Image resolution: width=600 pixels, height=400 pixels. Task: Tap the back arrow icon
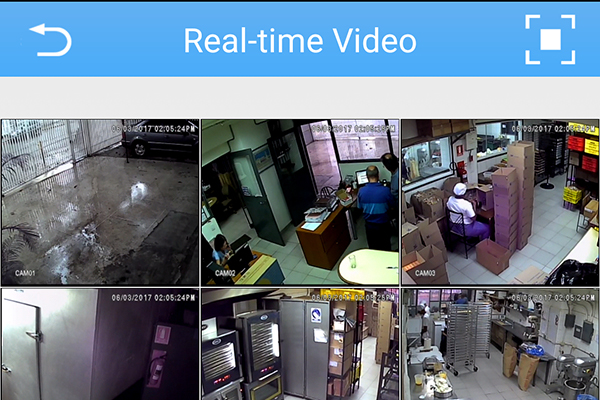51,39
